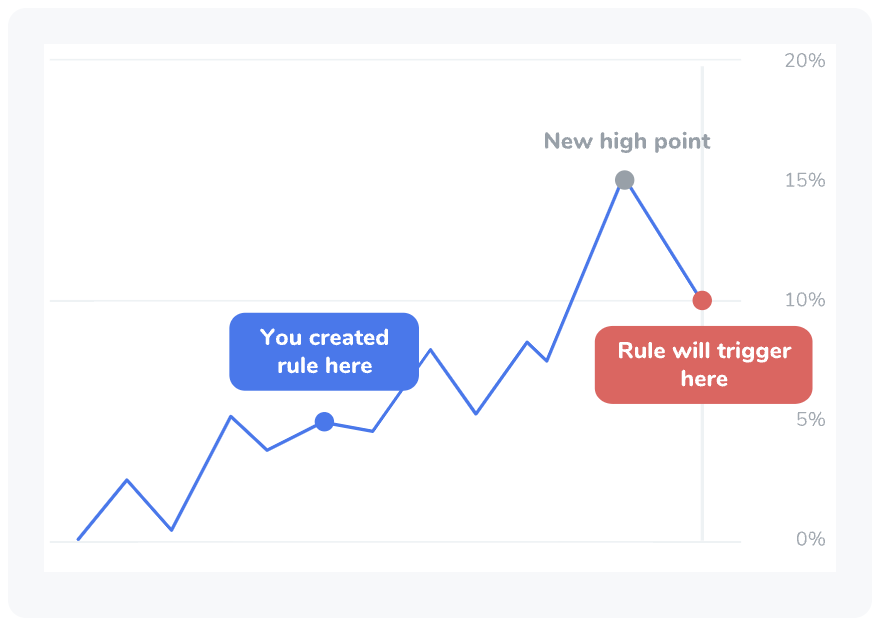
Task: Click the small peak before the steep rise
Action: 528,342
